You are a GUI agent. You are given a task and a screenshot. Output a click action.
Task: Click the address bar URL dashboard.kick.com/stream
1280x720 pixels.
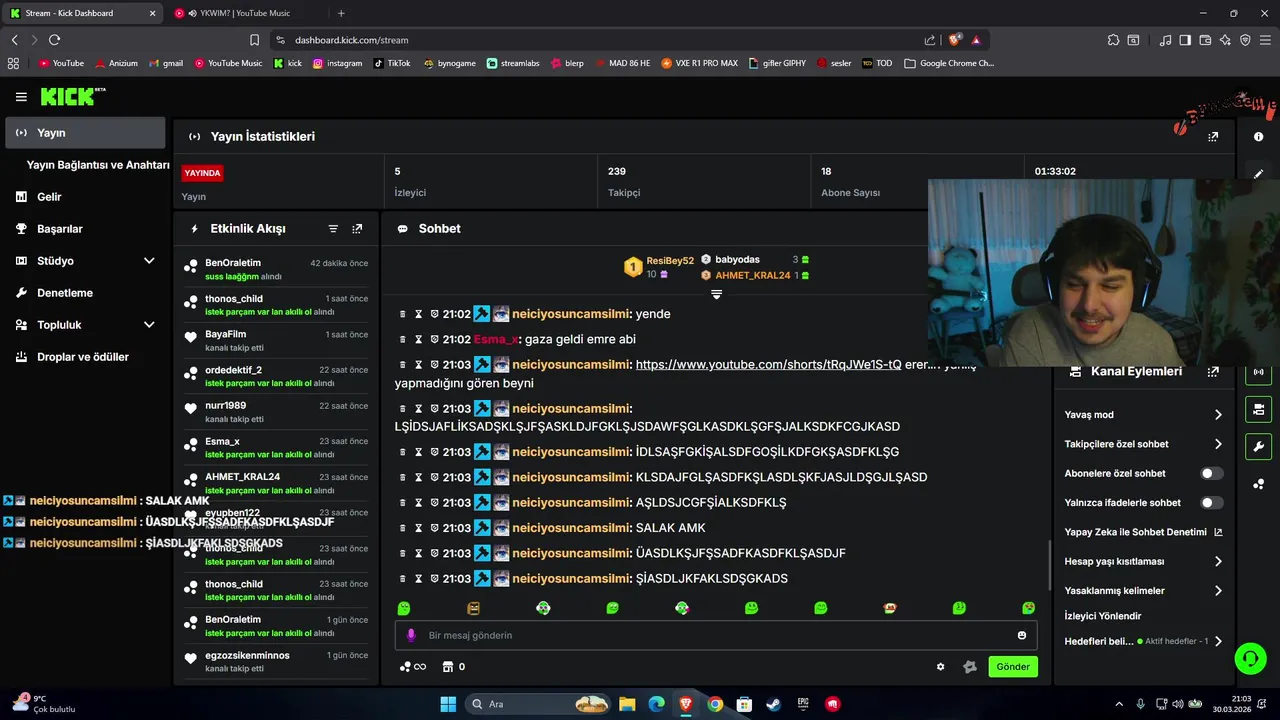351,40
